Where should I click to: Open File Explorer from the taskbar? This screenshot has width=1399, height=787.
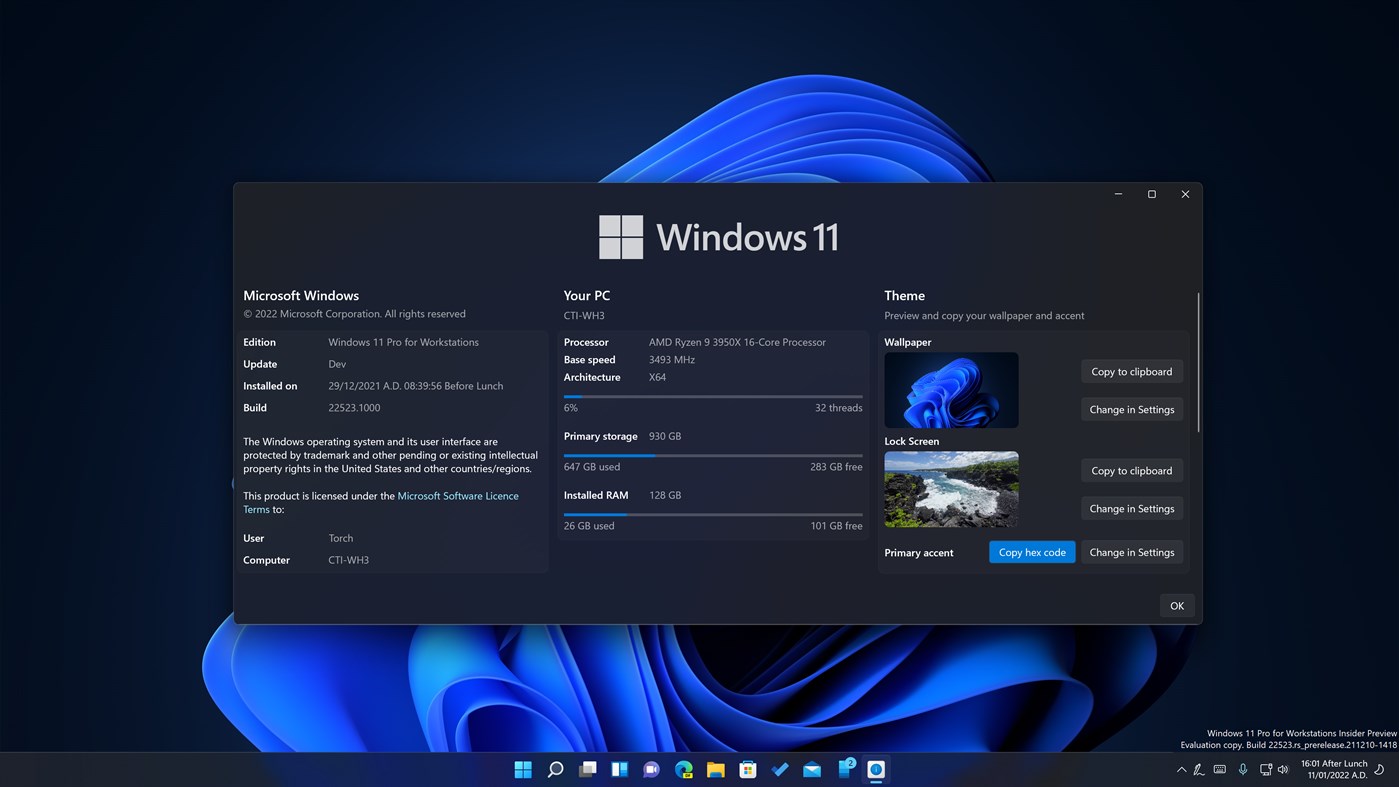pos(716,769)
